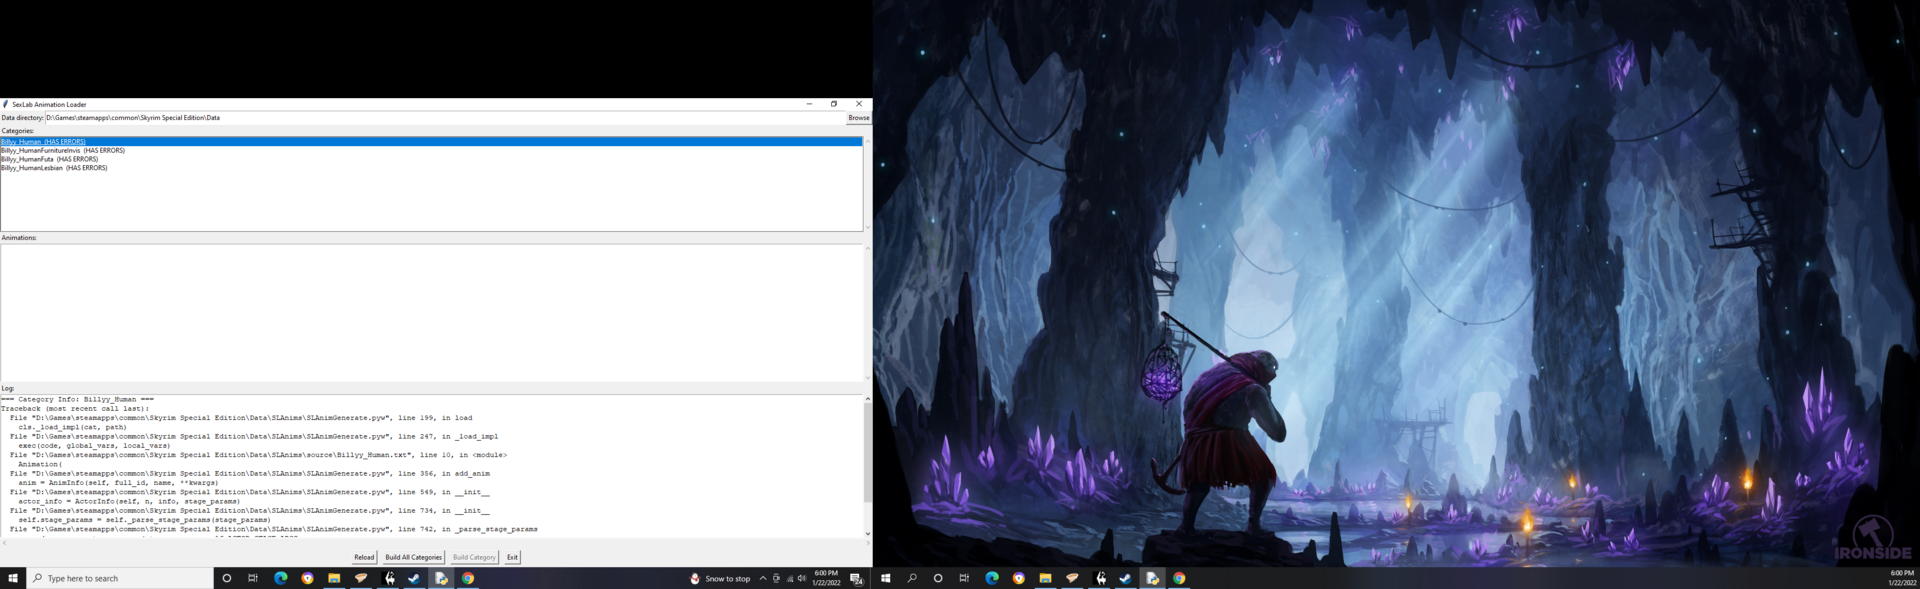Open the volume control tray icon

[x=801, y=578]
